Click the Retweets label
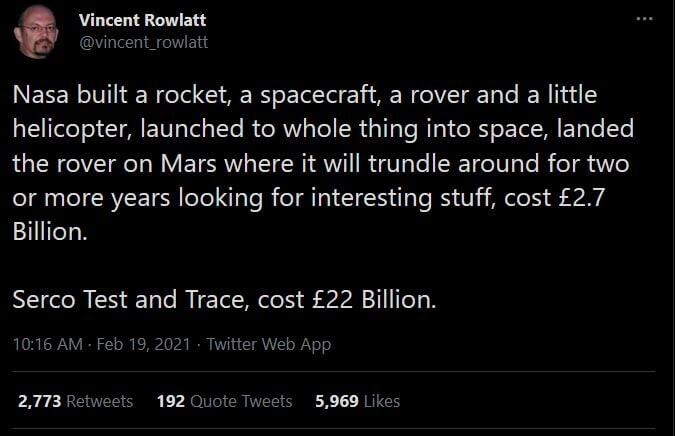675x436 pixels. pos(99,401)
